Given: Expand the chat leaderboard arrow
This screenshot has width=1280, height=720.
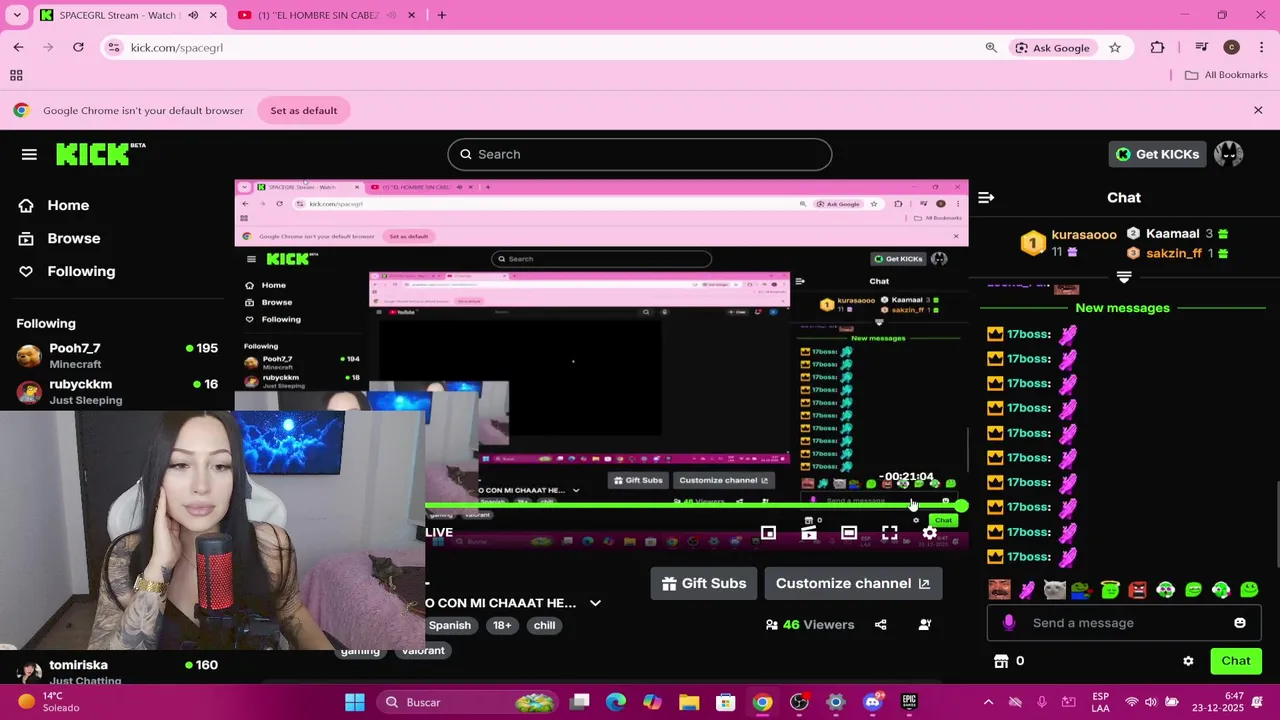Looking at the screenshot, I should [x=1124, y=277].
